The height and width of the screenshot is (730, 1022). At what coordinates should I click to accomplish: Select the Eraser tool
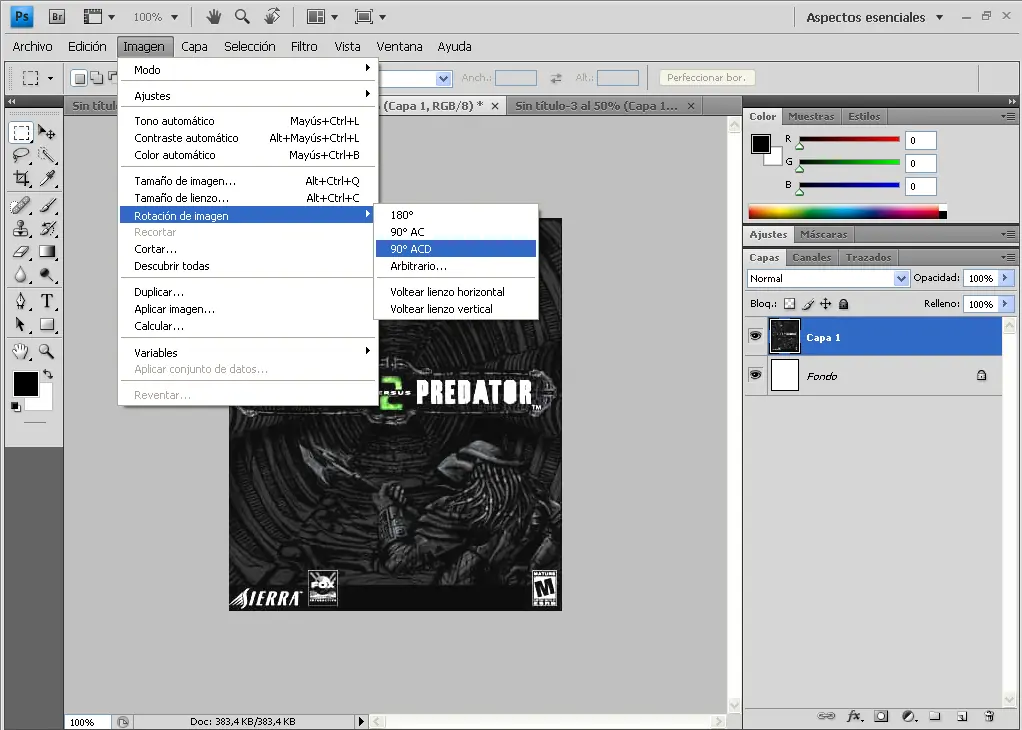point(21,252)
